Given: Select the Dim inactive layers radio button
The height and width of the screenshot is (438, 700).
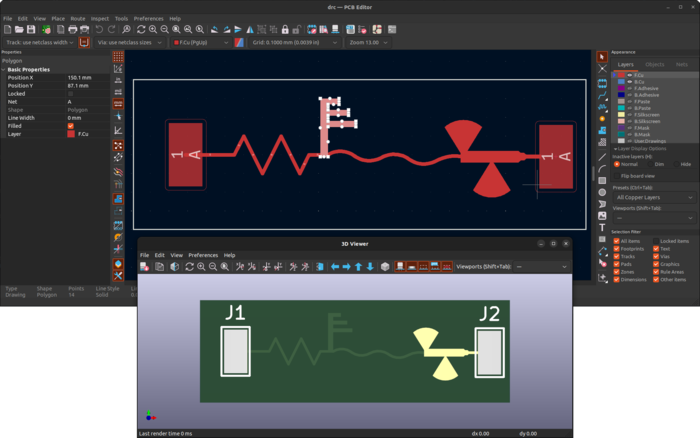Looking at the screenshot, I should tap(652, 164).
